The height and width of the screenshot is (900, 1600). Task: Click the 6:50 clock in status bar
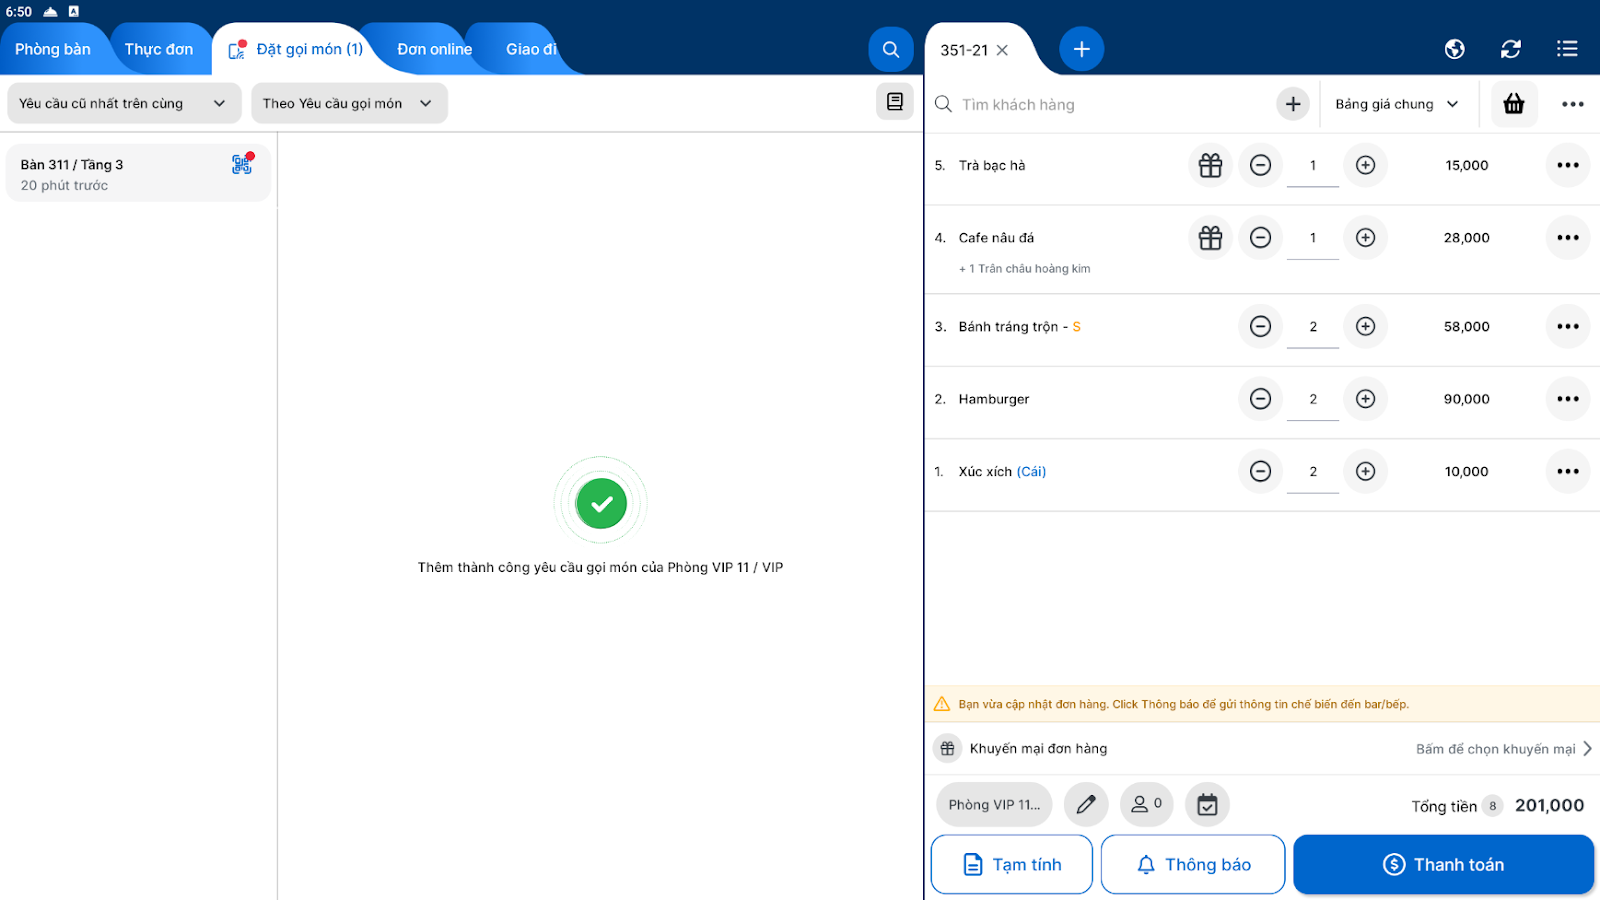click(19, 11)
